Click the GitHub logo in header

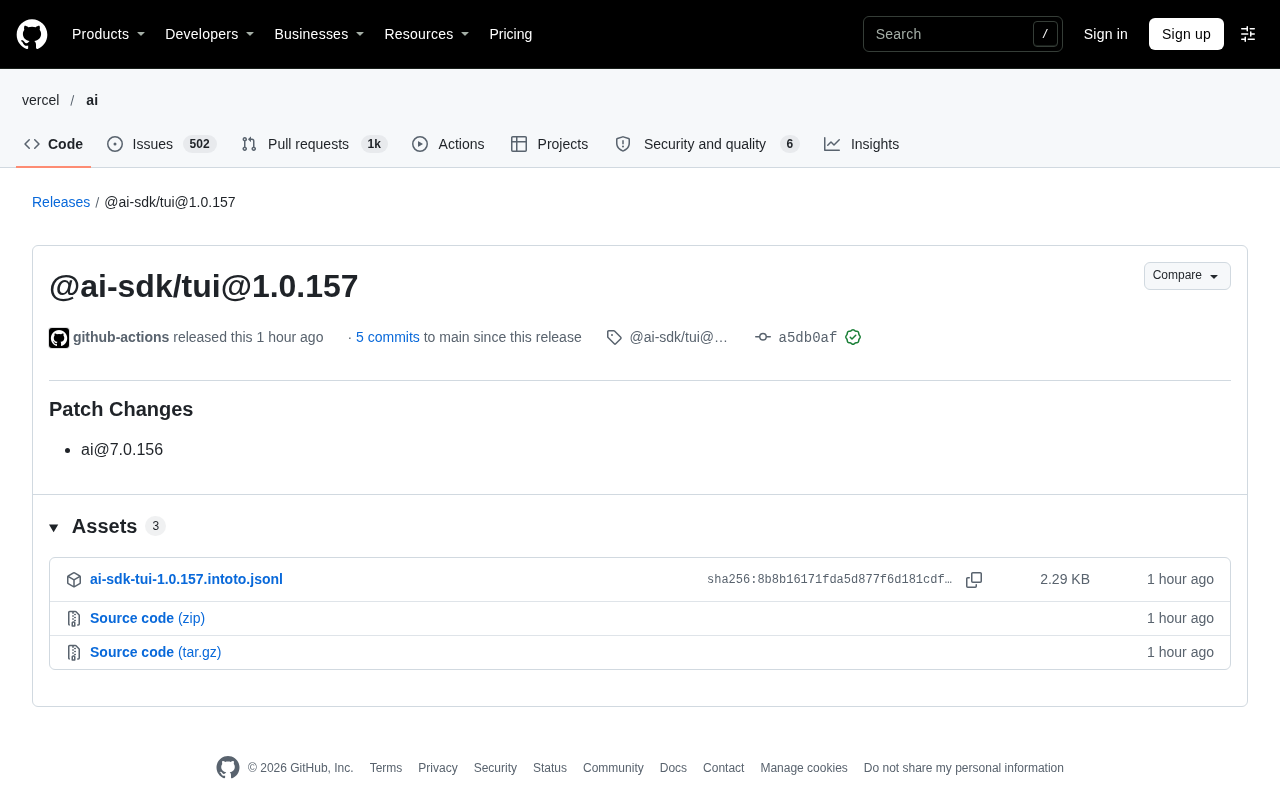pyautogui.click(x=32, y=34)
